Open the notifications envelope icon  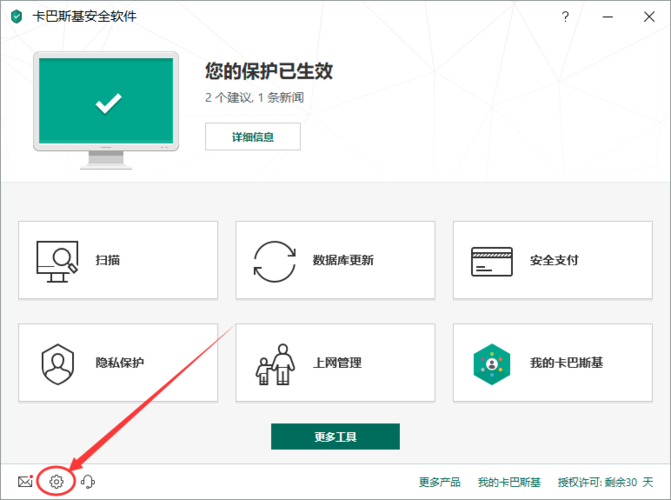[x=25, y=482]
